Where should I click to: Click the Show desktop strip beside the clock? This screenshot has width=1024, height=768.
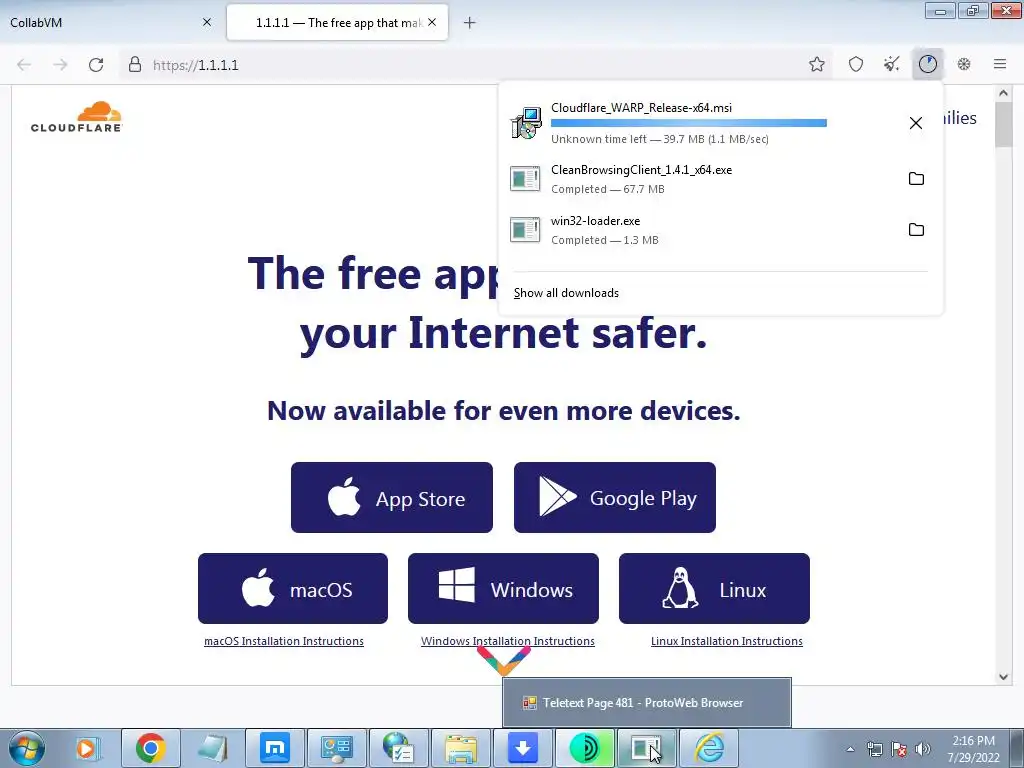1017,749
